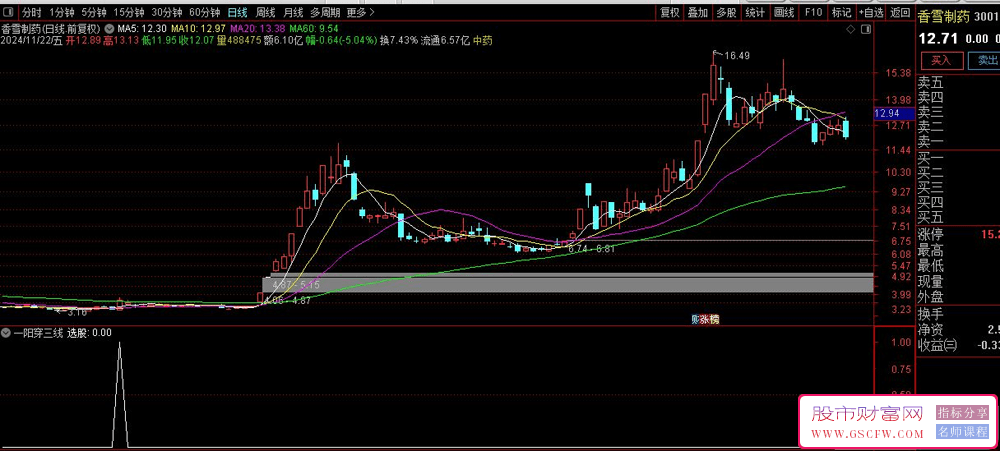Select the 5分钟 period
Viewport: 1000px width, 451px height.
[93, 12]
